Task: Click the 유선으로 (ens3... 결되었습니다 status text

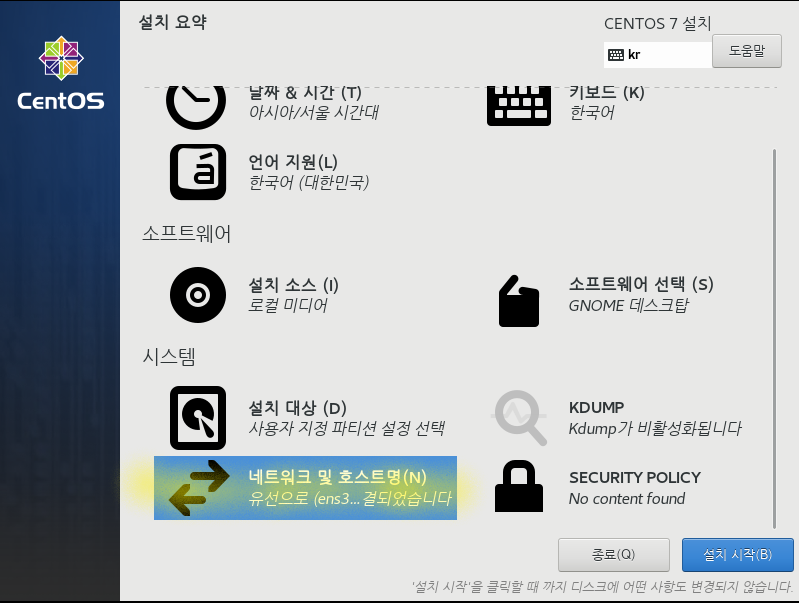Action: coord(350,498)
